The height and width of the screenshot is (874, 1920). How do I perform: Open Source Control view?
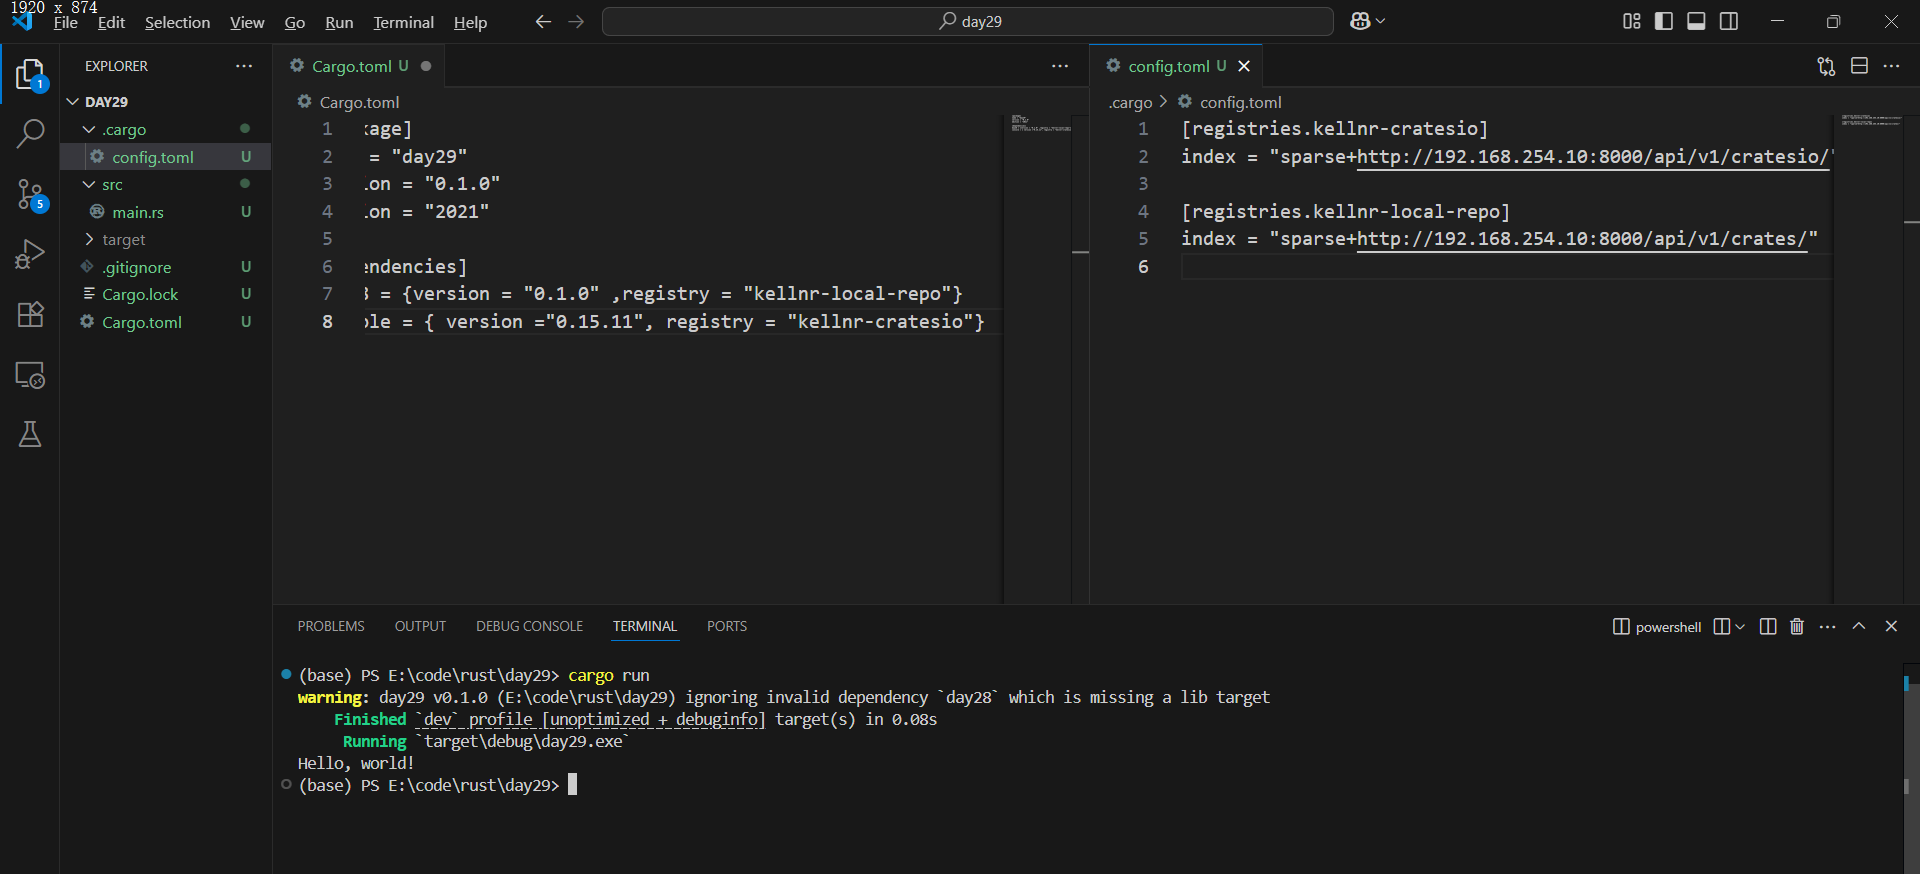coord(30,194)
